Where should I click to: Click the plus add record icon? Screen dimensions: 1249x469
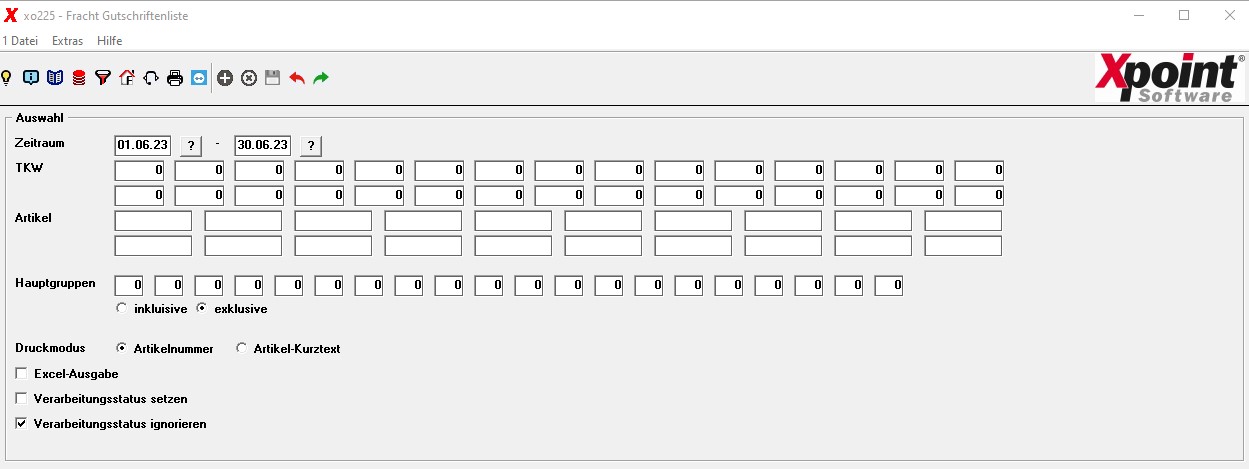click(x=225, y=78)
